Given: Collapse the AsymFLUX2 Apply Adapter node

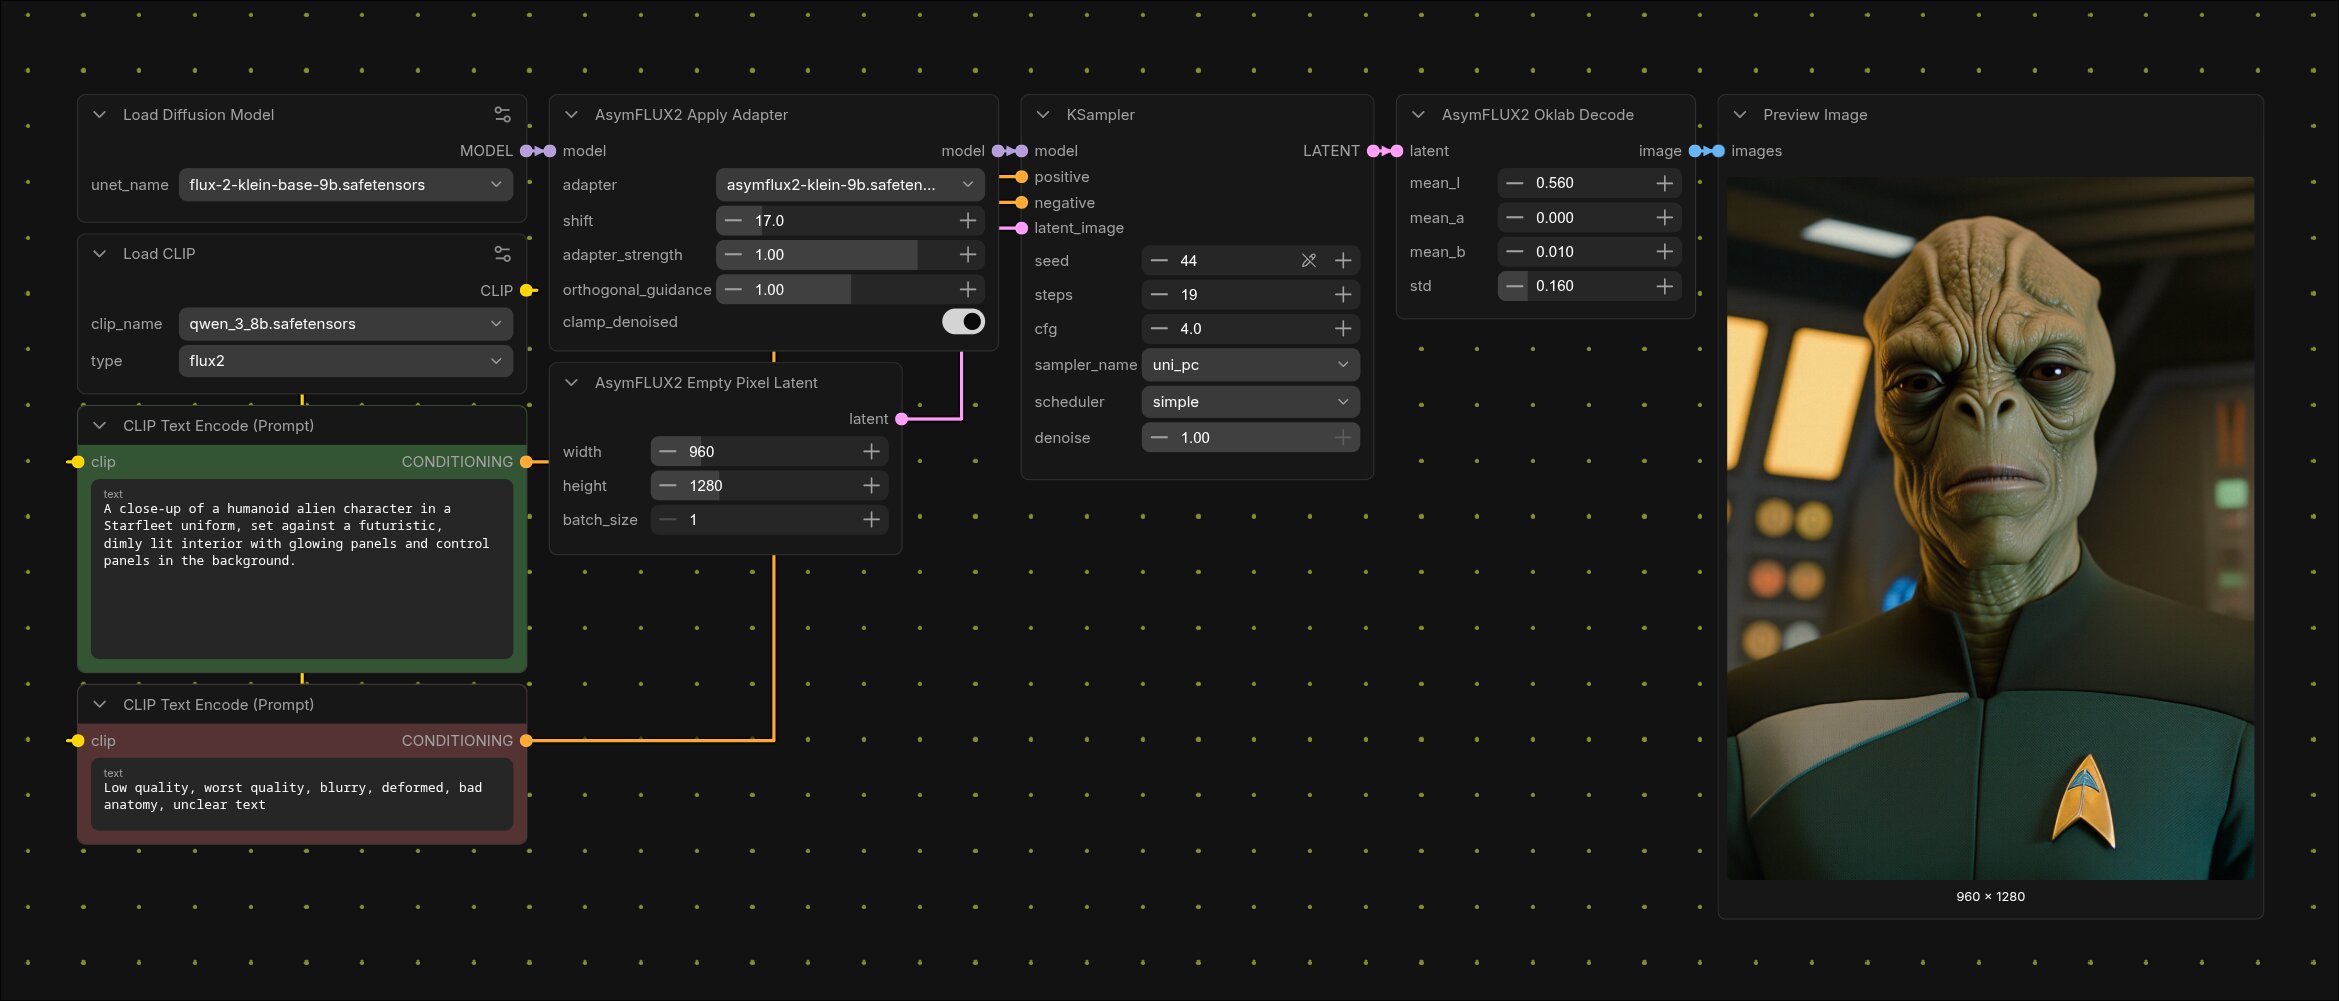Looking at the screenshot, I should pos(572,115).
